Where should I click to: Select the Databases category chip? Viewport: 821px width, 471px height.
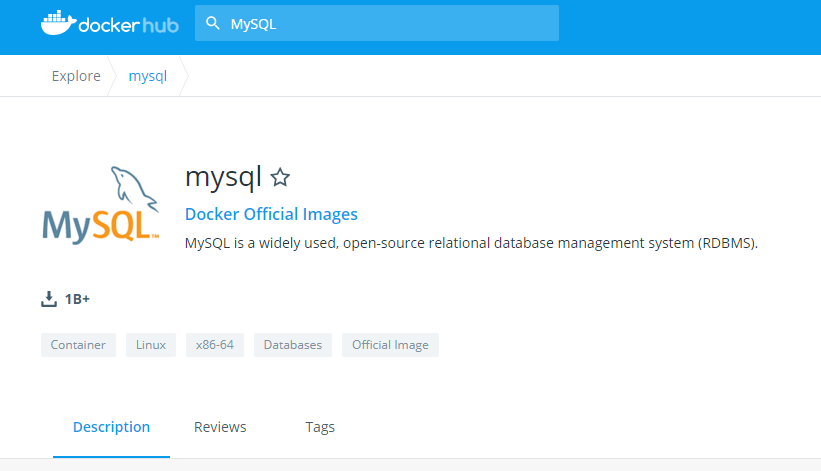[292, 345]
